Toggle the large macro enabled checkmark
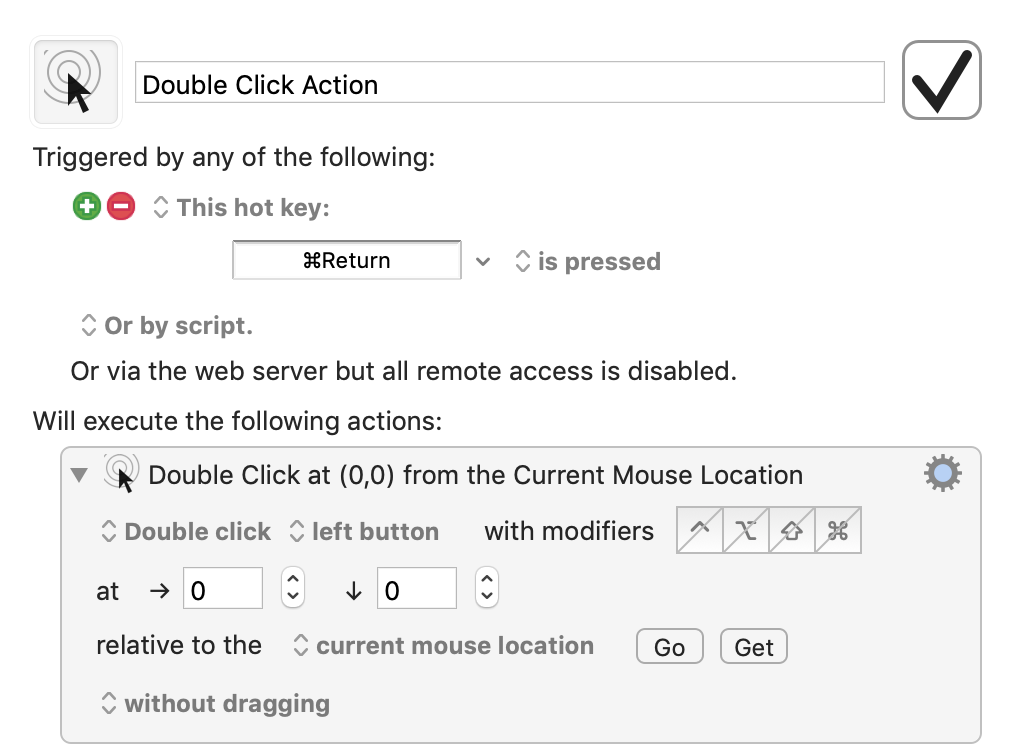This screenshot has width=1020, height=756. 941,81
